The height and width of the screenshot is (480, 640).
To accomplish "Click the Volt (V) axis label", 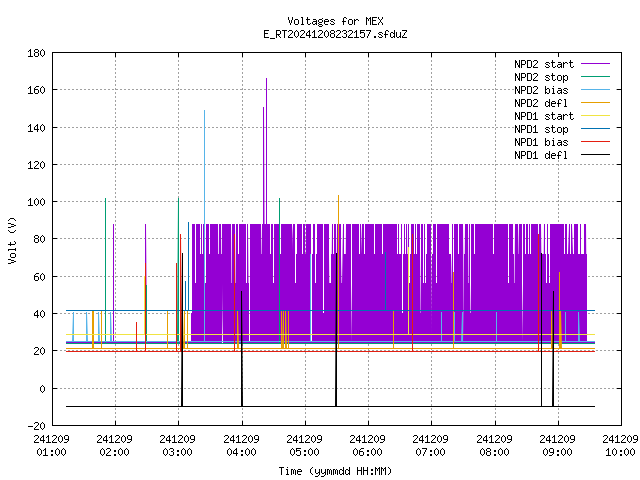I will click(12, 240).
